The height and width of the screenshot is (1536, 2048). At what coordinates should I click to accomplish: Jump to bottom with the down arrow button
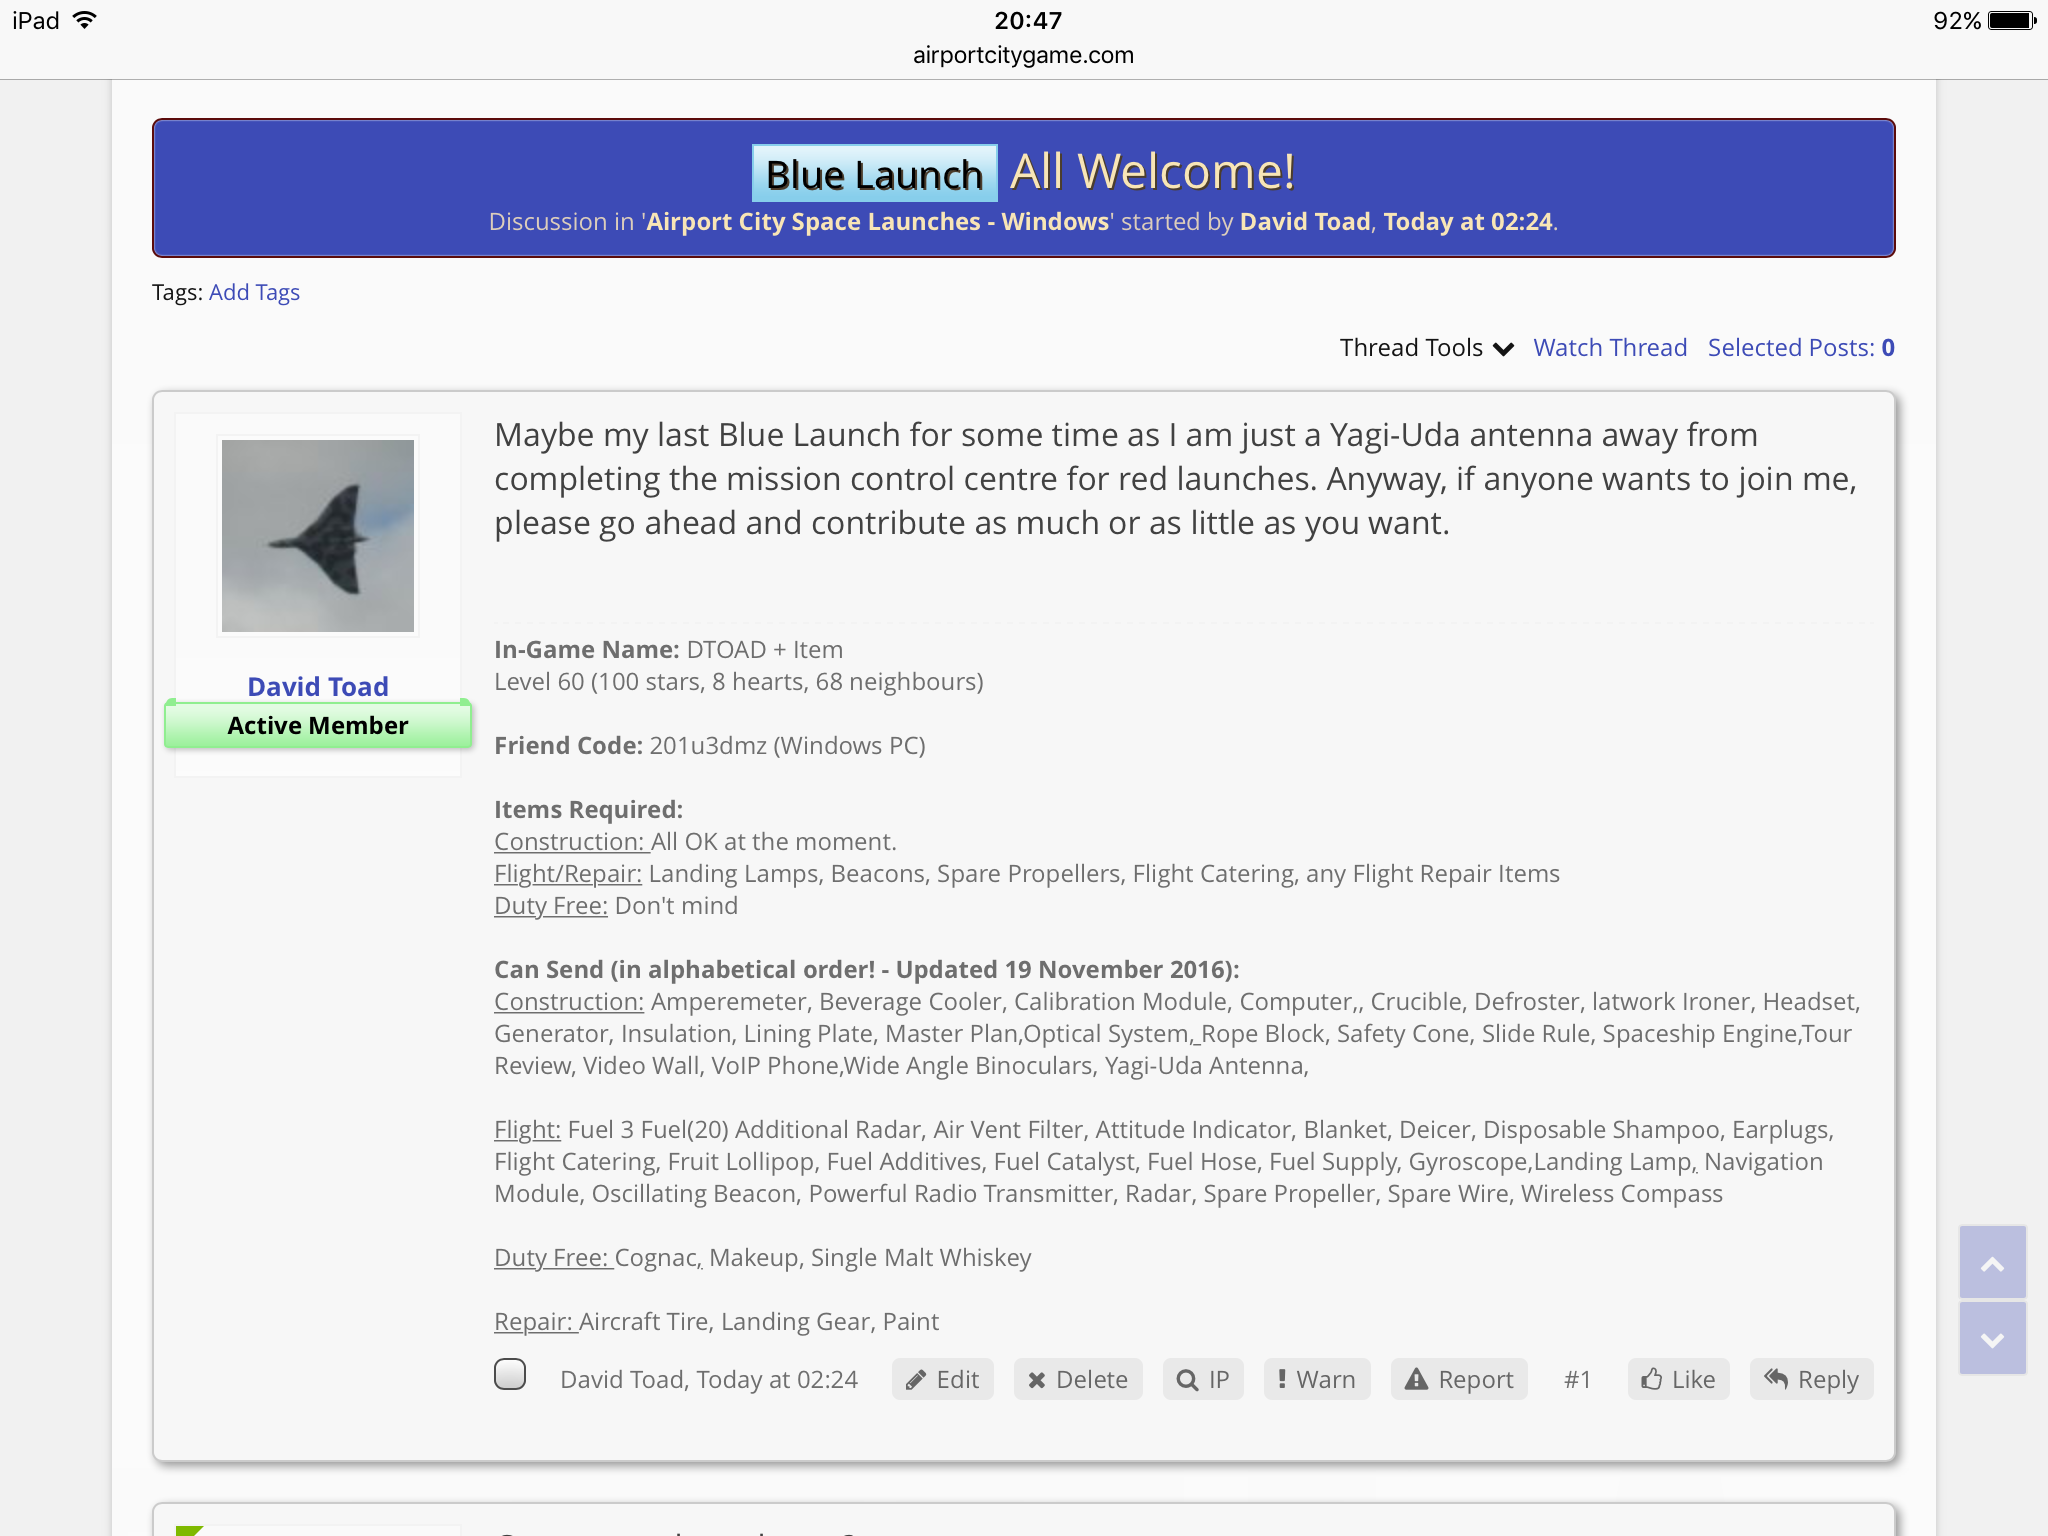tap(1992, 1338)
